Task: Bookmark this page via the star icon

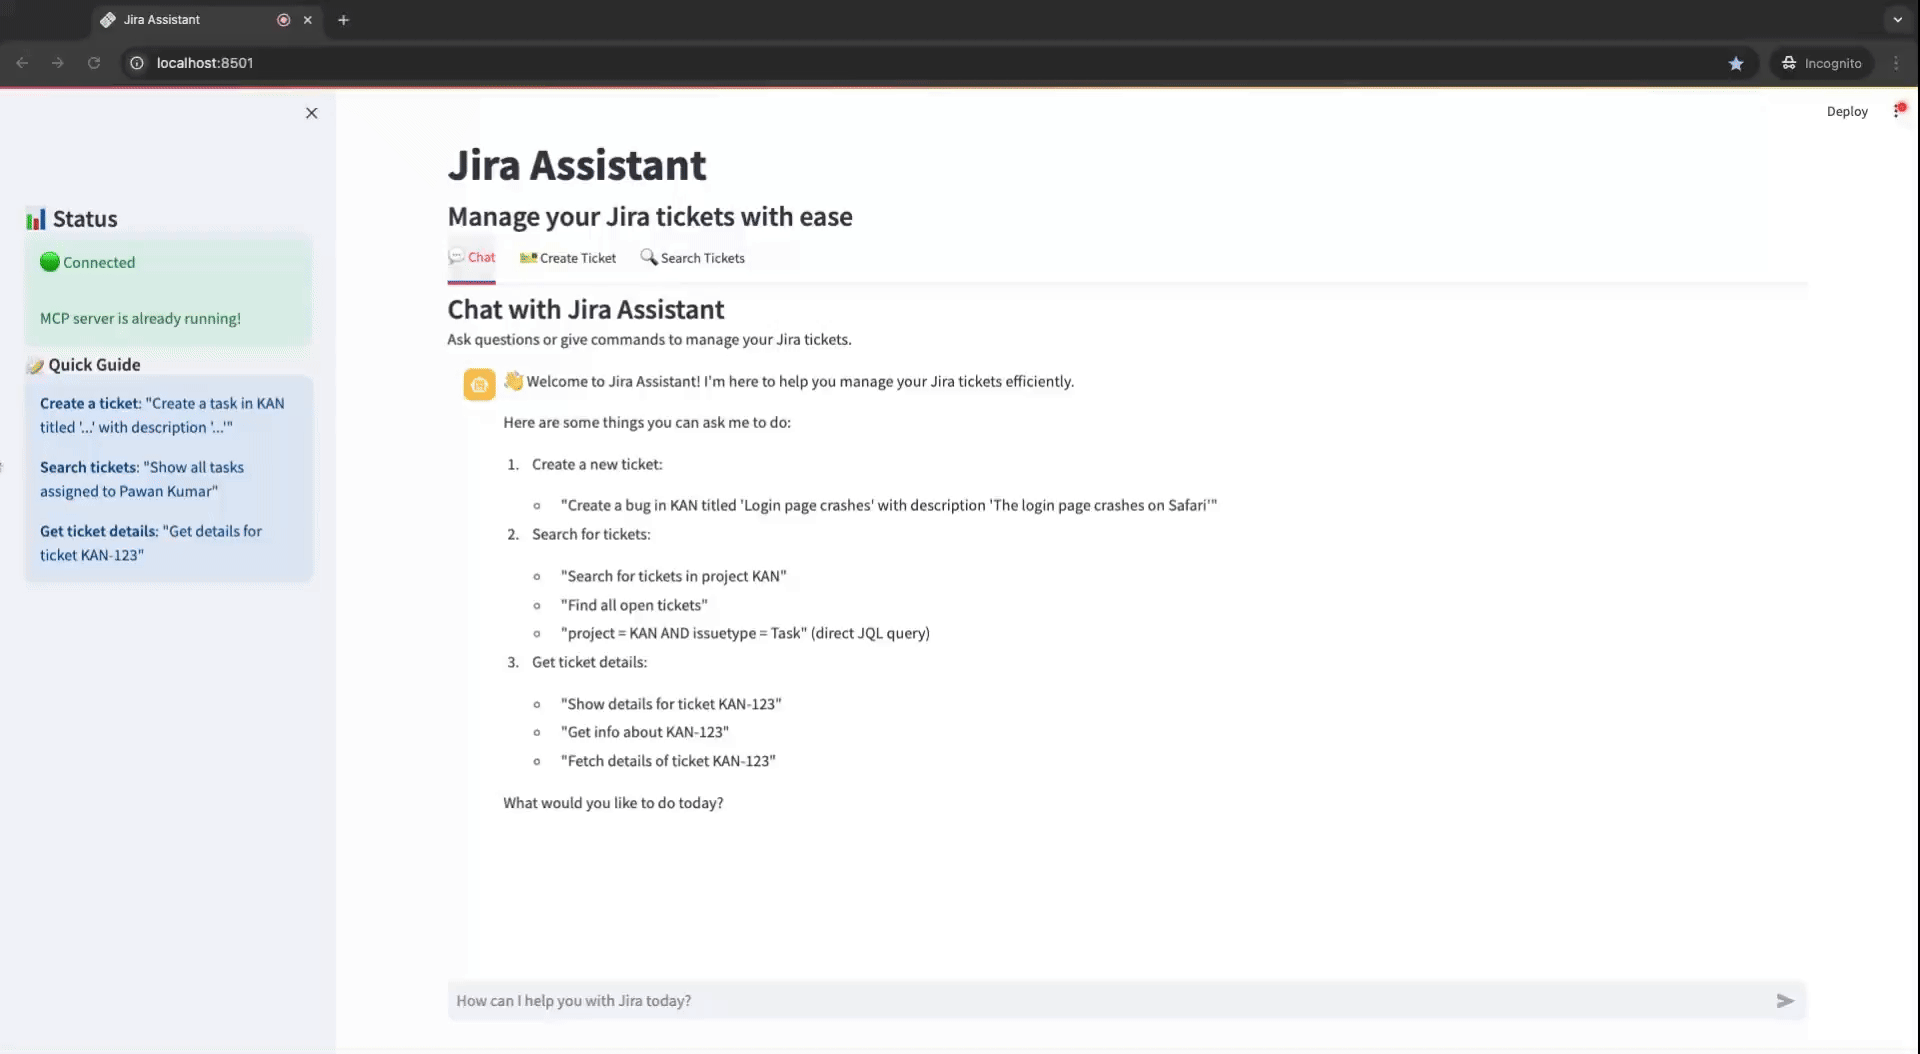Action: 1737,62
